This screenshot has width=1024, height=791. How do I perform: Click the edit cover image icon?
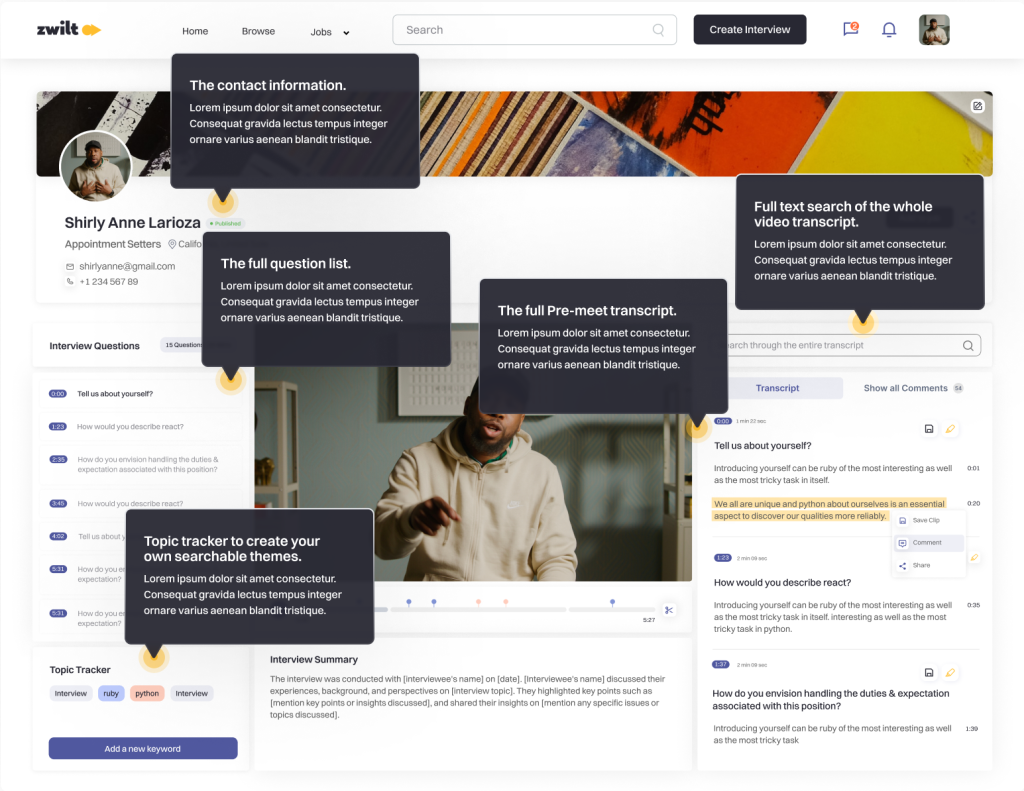(x=977, y=106)
